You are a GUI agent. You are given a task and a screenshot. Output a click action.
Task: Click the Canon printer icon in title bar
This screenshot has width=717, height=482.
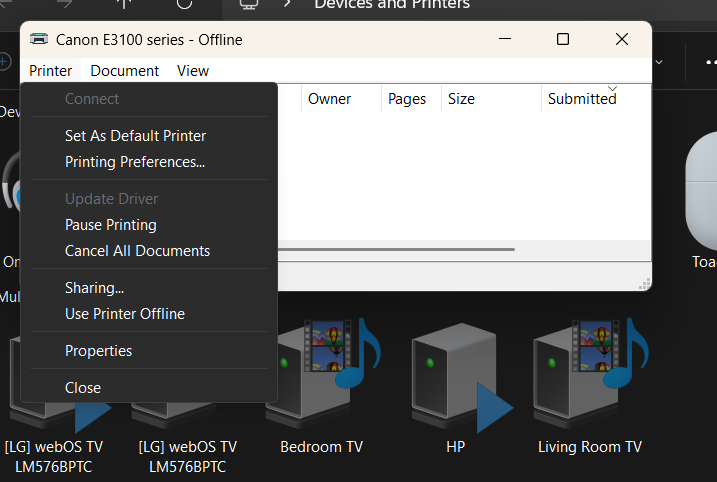pyautogui.click(x=39, y=39)
